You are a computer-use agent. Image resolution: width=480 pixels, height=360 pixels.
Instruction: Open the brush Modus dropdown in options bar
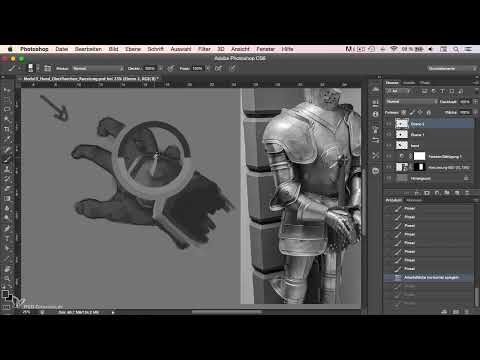(98, 68)
